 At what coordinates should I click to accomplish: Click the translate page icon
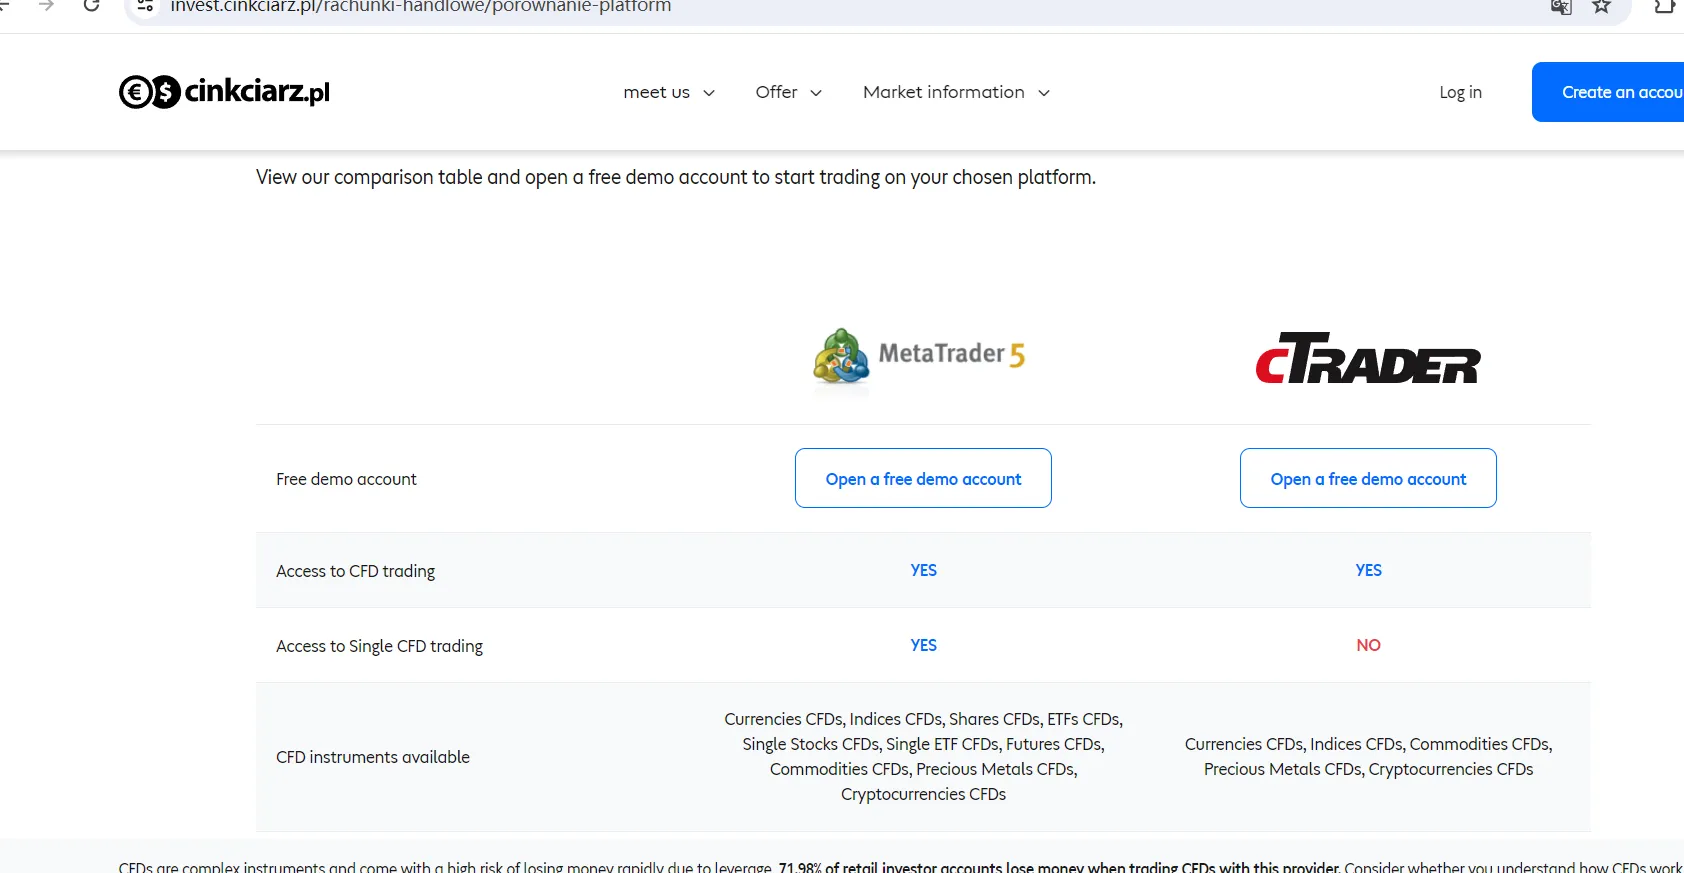tap(1561, 7)
